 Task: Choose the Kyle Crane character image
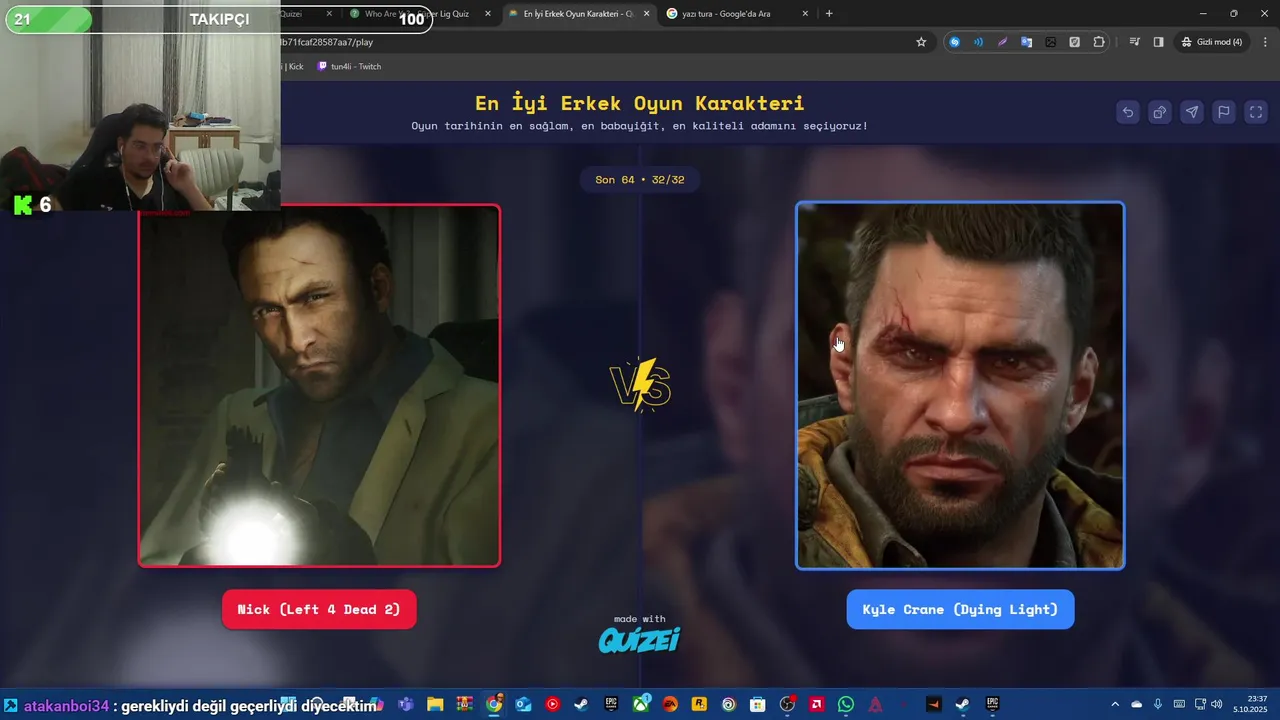point(960,386)
